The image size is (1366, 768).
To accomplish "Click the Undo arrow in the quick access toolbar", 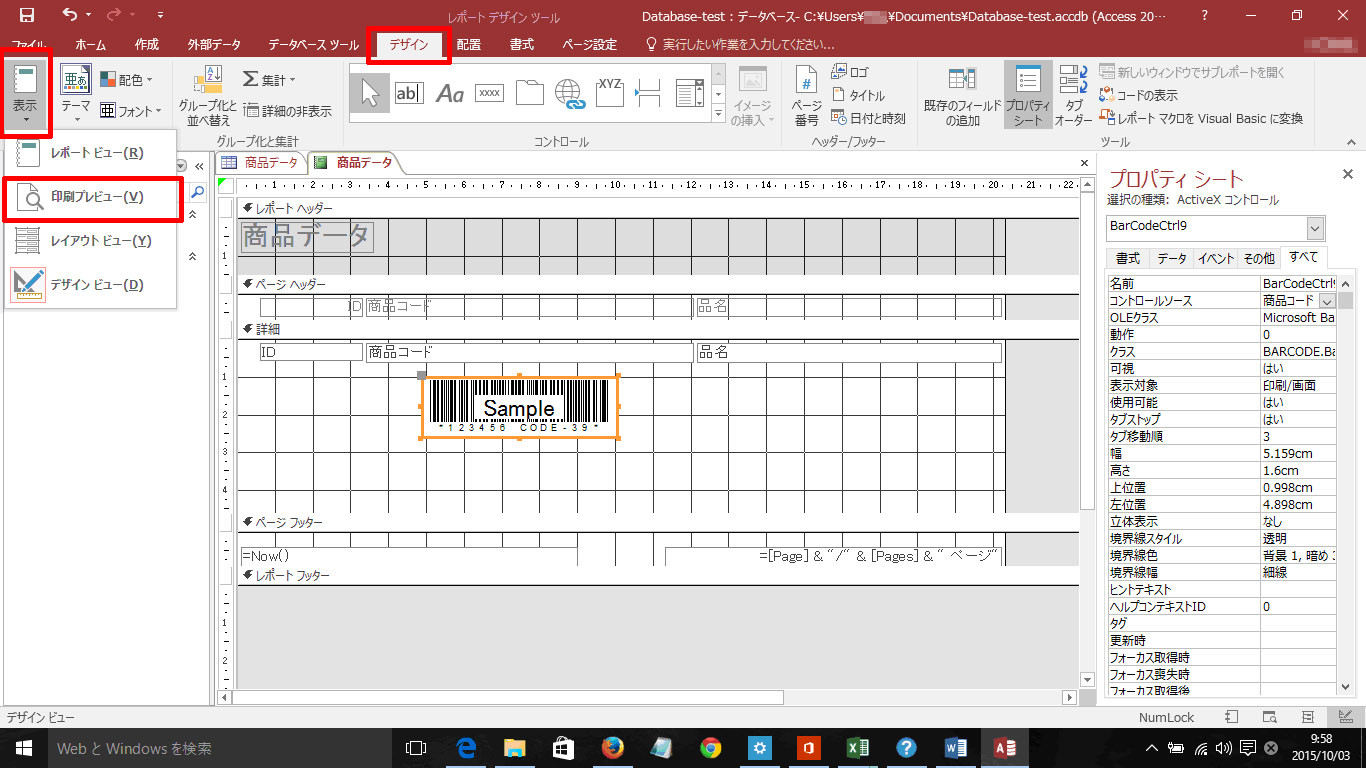I will coord(69,15).
